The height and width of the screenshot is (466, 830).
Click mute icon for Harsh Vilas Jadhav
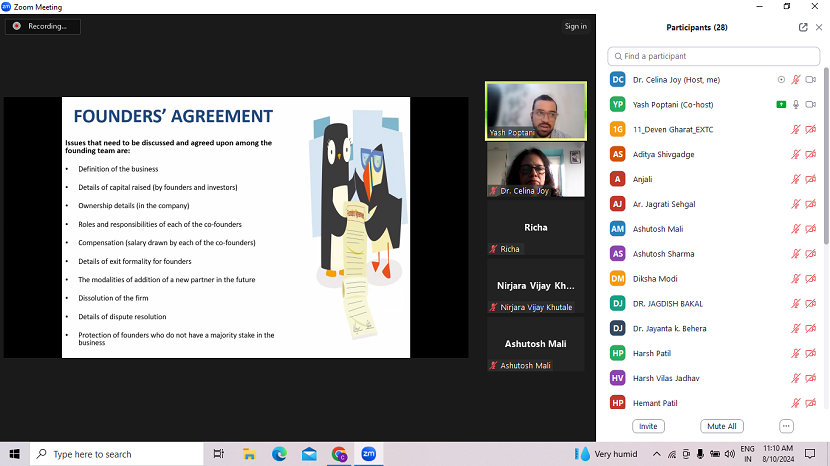796,378
